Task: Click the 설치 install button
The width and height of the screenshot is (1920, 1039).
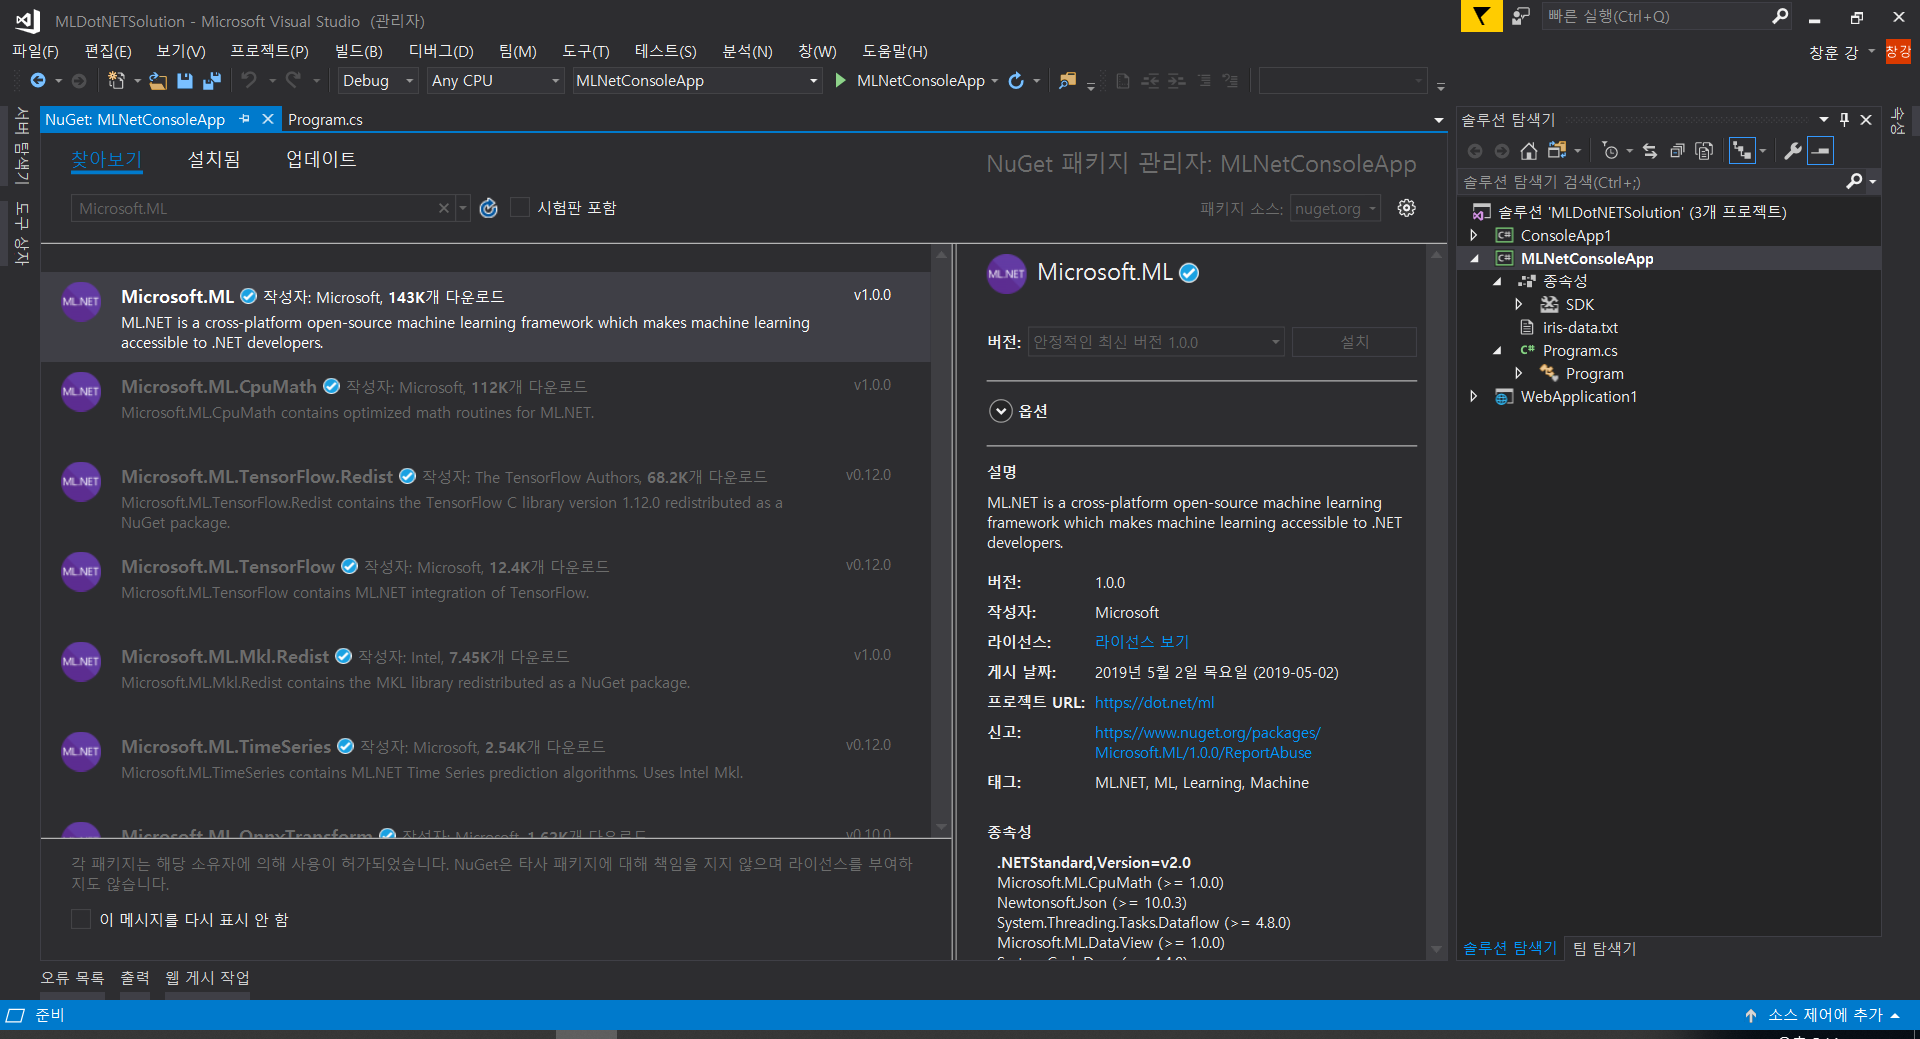Action: [x=1354, y=342]
